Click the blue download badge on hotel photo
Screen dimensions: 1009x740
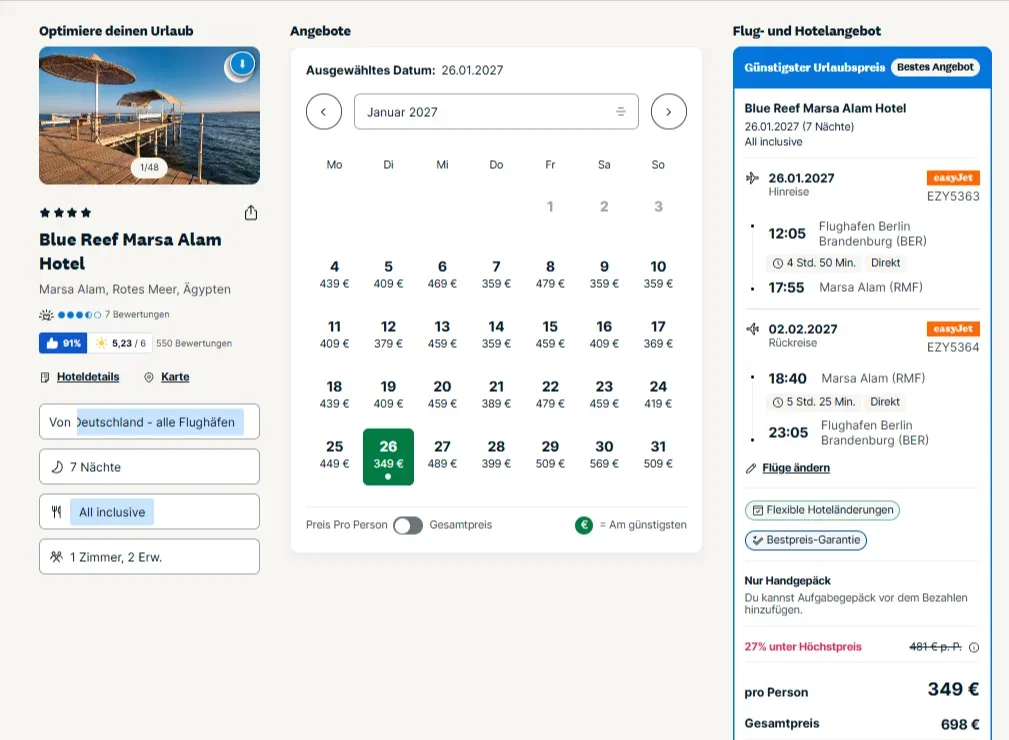click(x=242, y=64)
